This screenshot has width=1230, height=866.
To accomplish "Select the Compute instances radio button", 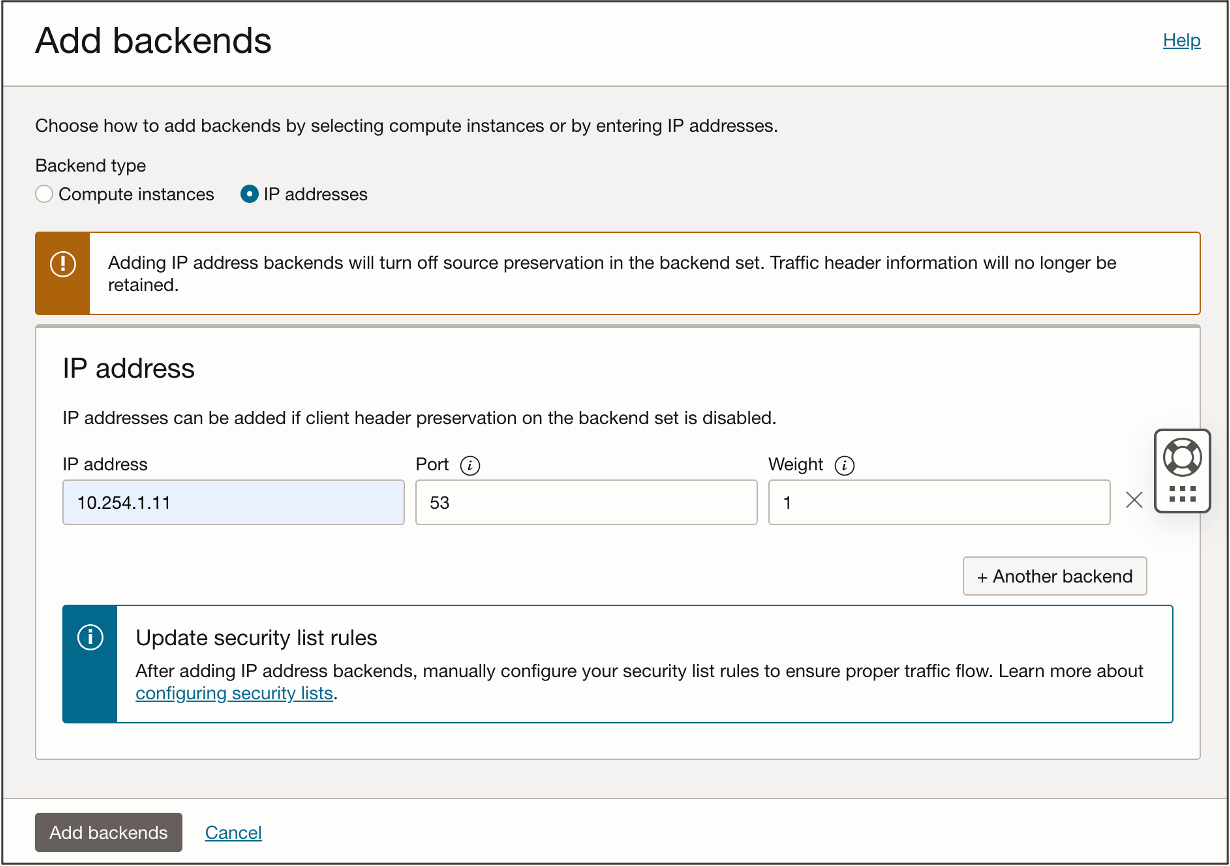I will click(x=43, y=194).
